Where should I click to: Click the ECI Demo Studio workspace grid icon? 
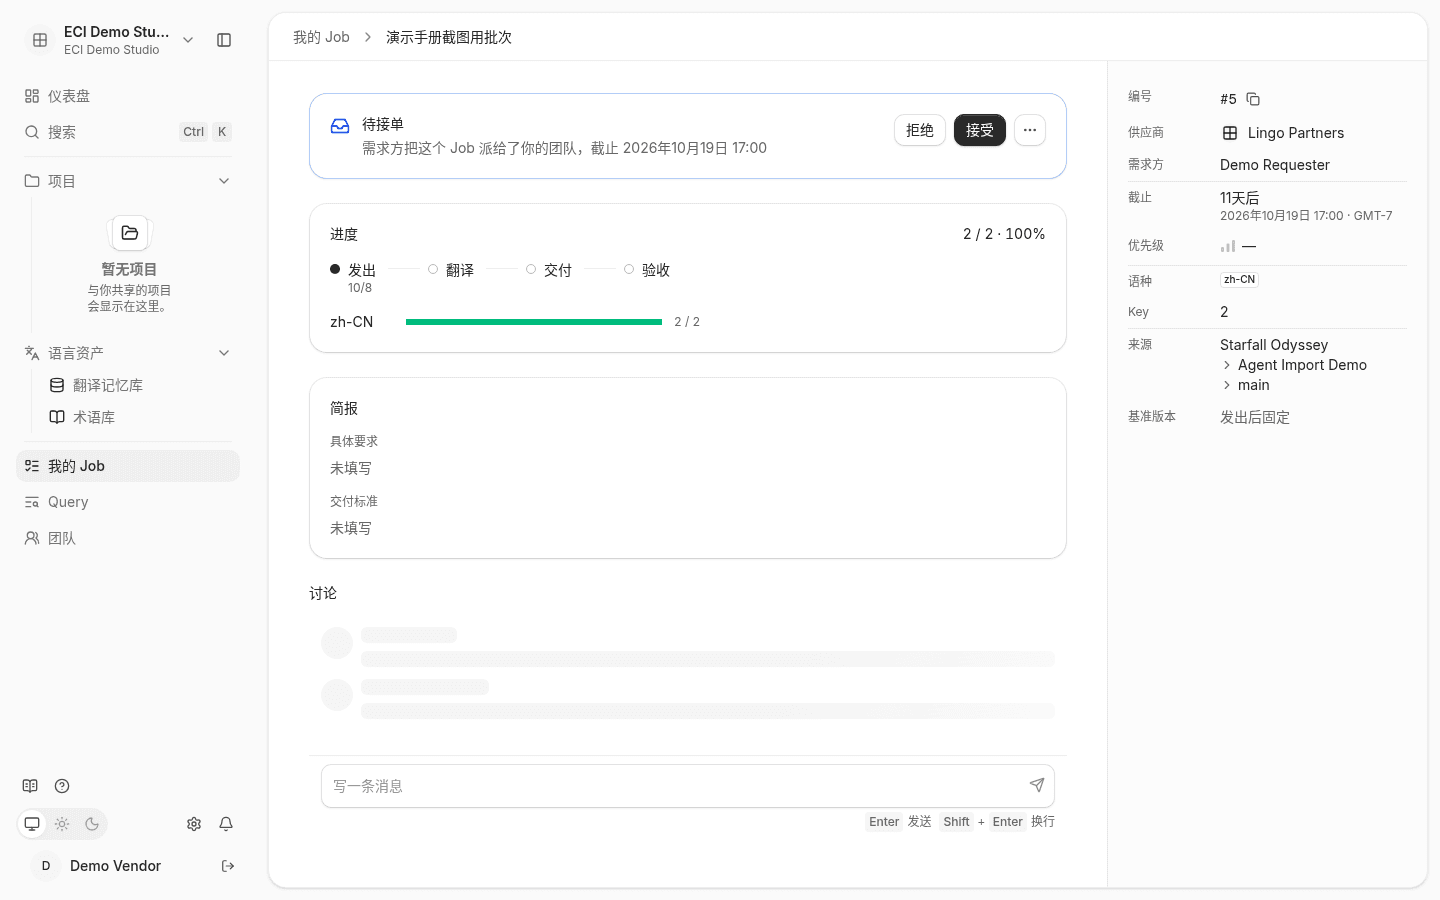[40, 40]
